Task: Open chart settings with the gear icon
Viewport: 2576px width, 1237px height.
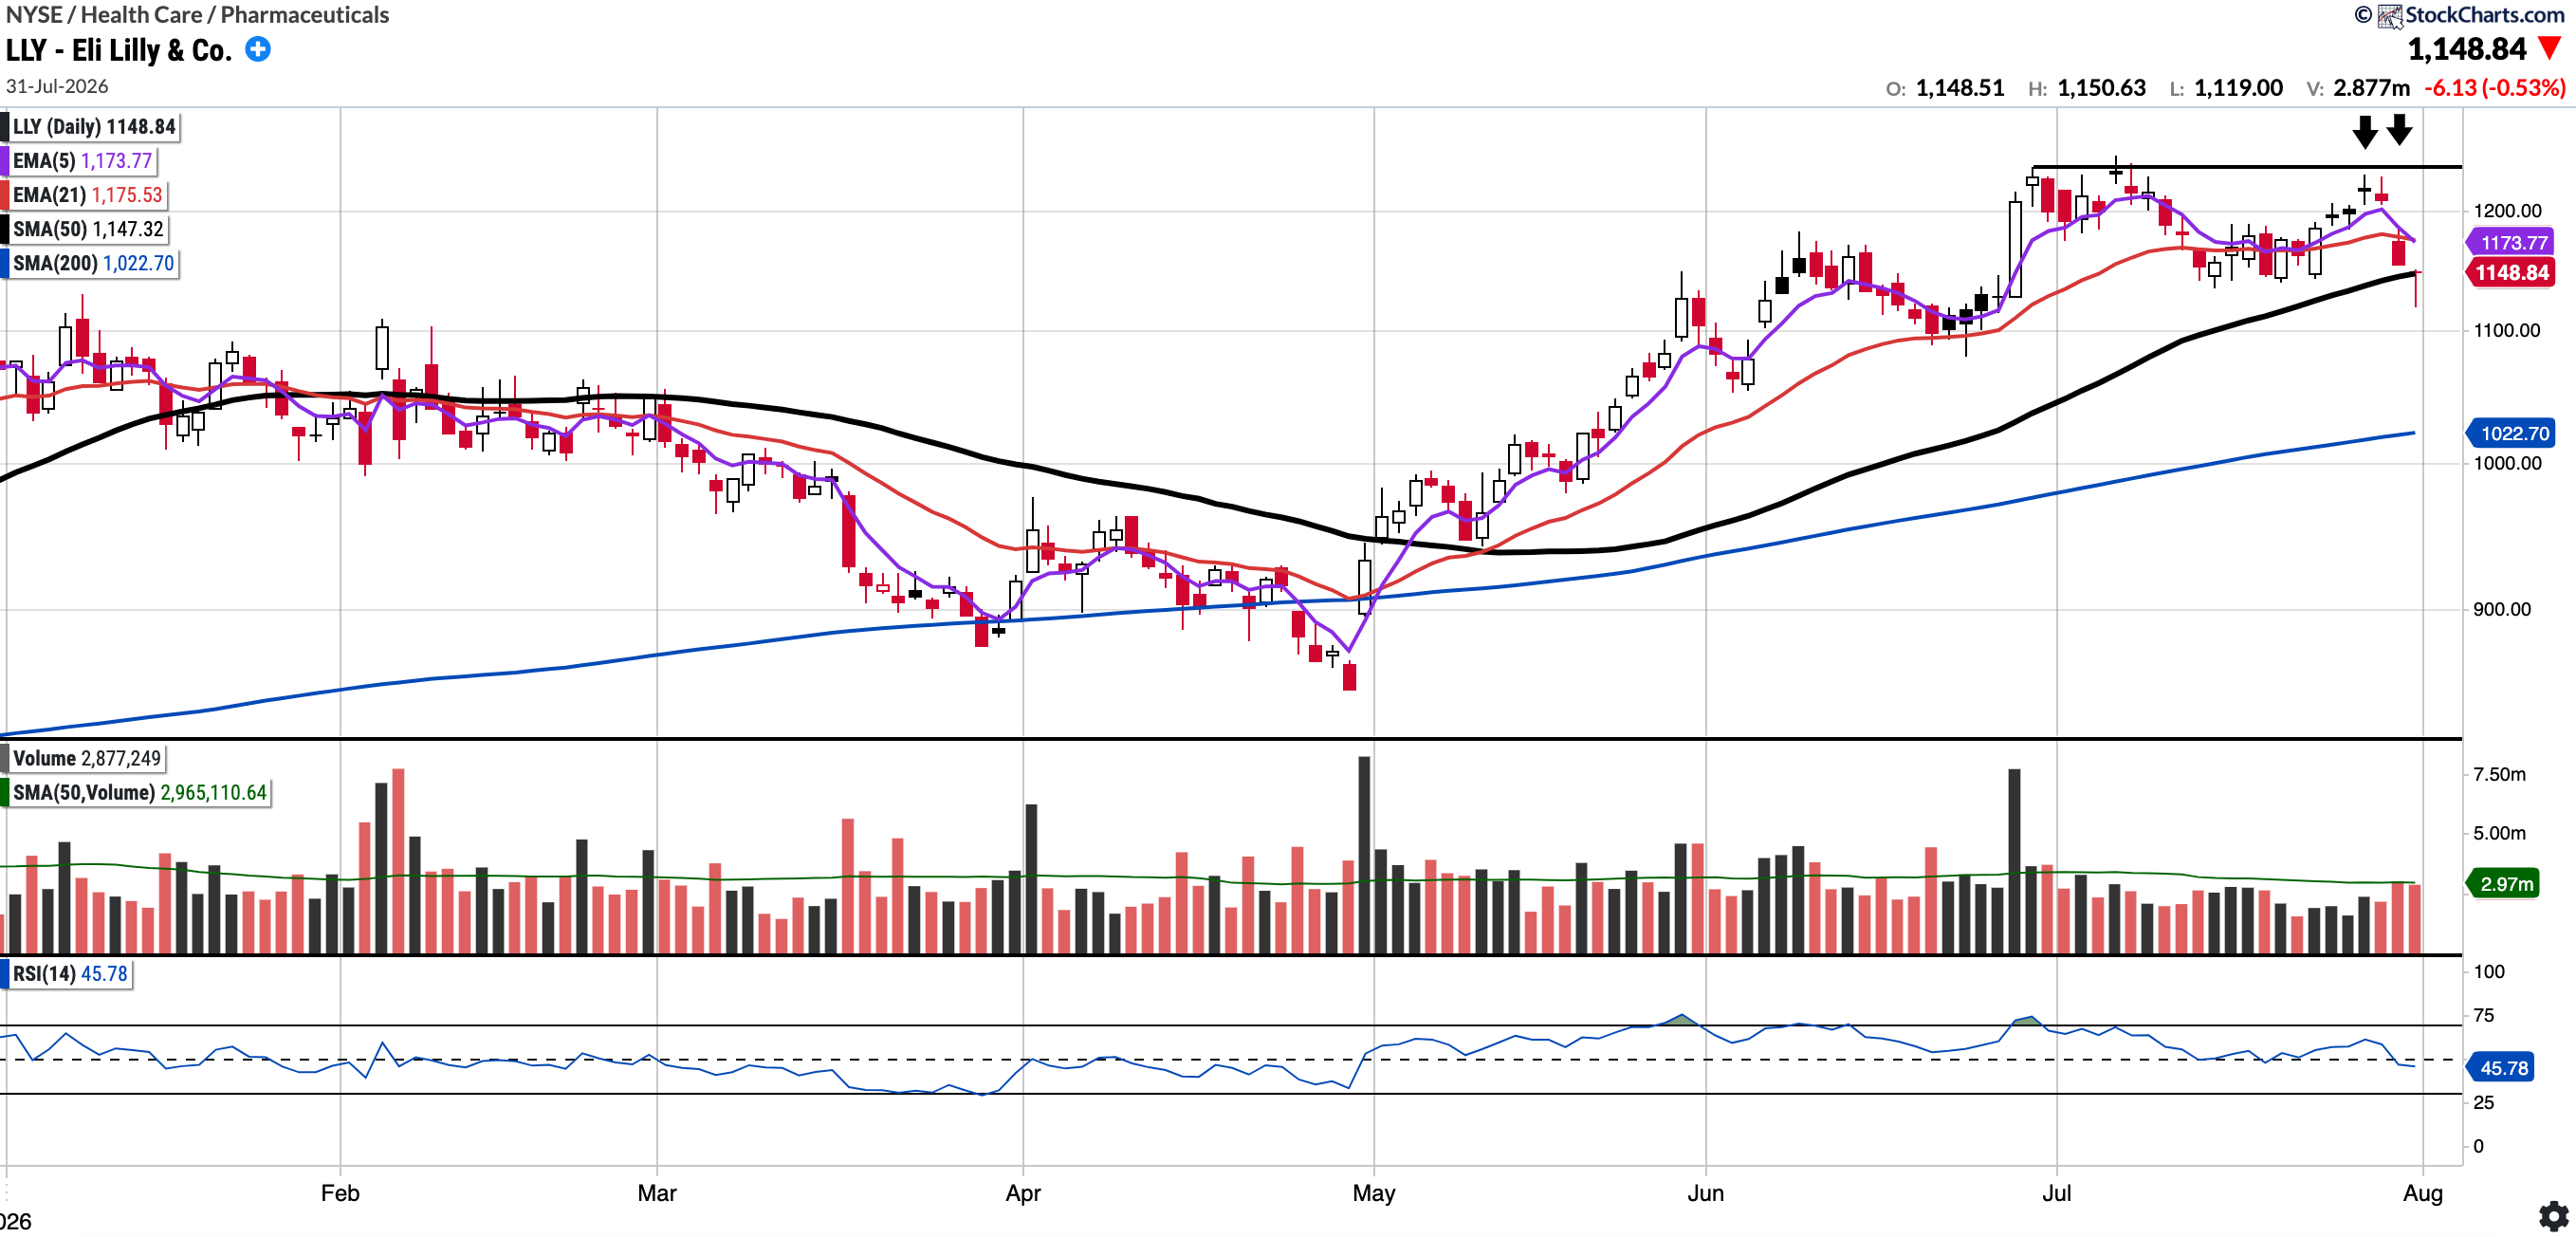Action: pos(2553,1216)
